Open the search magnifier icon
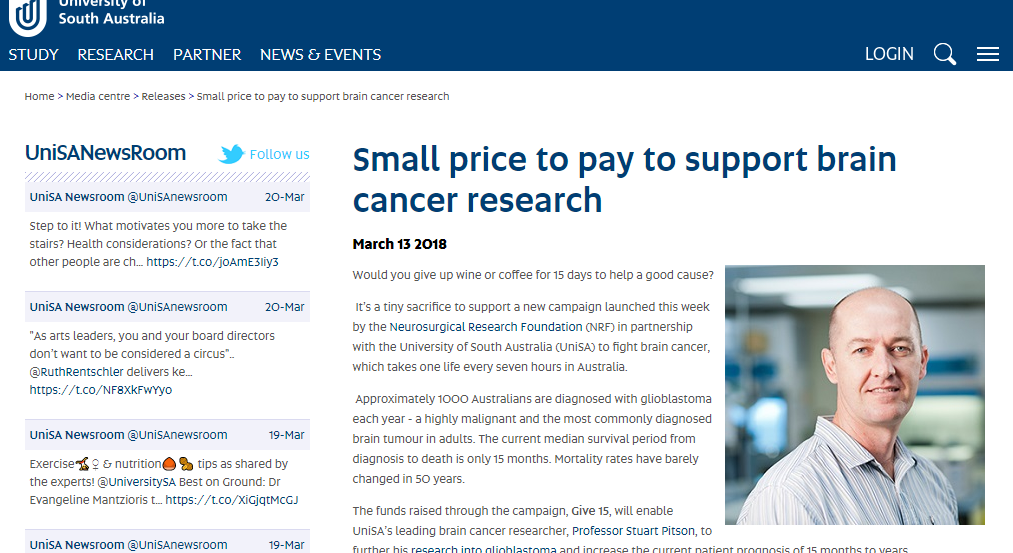Viewport: 1013px width, 553px height. point(945,54)
